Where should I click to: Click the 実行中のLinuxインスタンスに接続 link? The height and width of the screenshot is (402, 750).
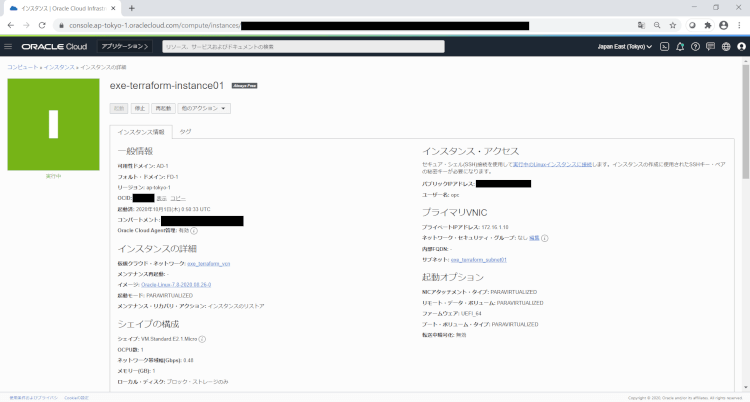click(x=552, y=164)
